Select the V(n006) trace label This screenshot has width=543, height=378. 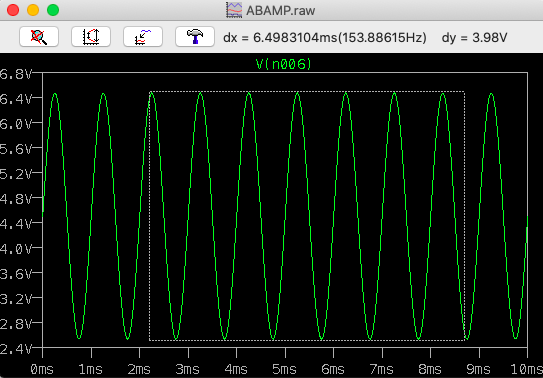(x=284, y=64)
